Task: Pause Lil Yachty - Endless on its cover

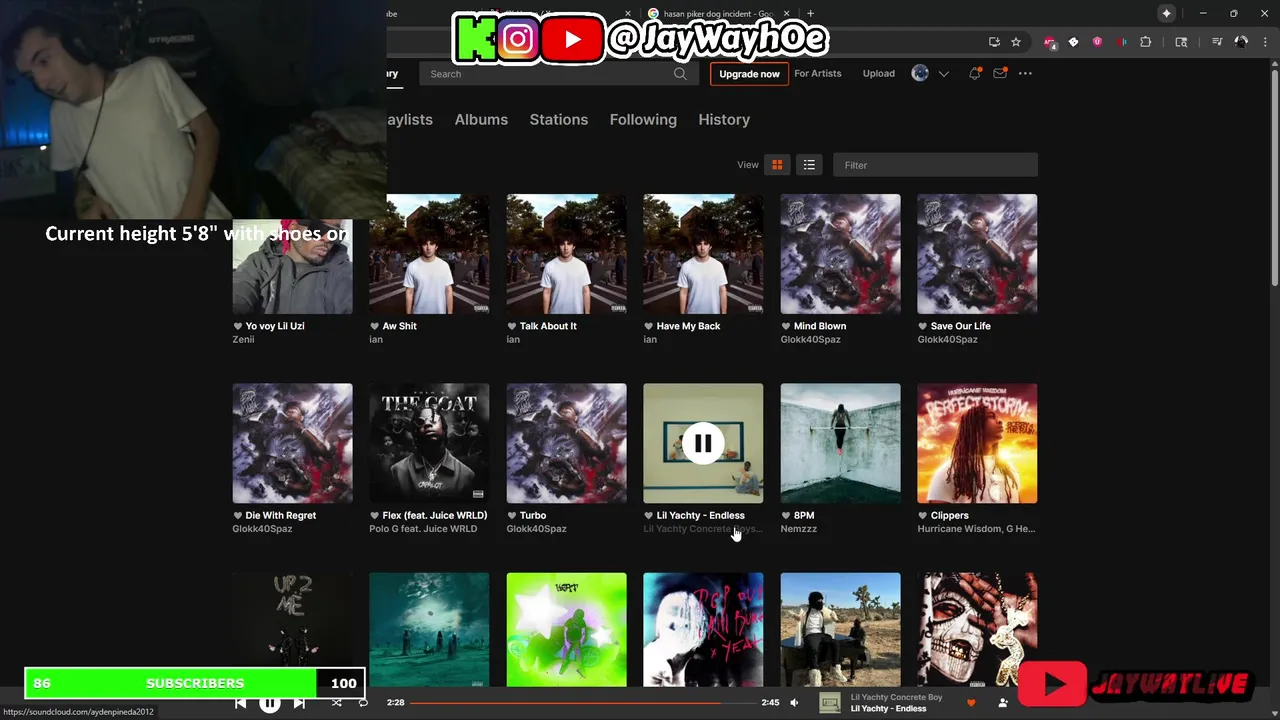Action: click(703, 443)
